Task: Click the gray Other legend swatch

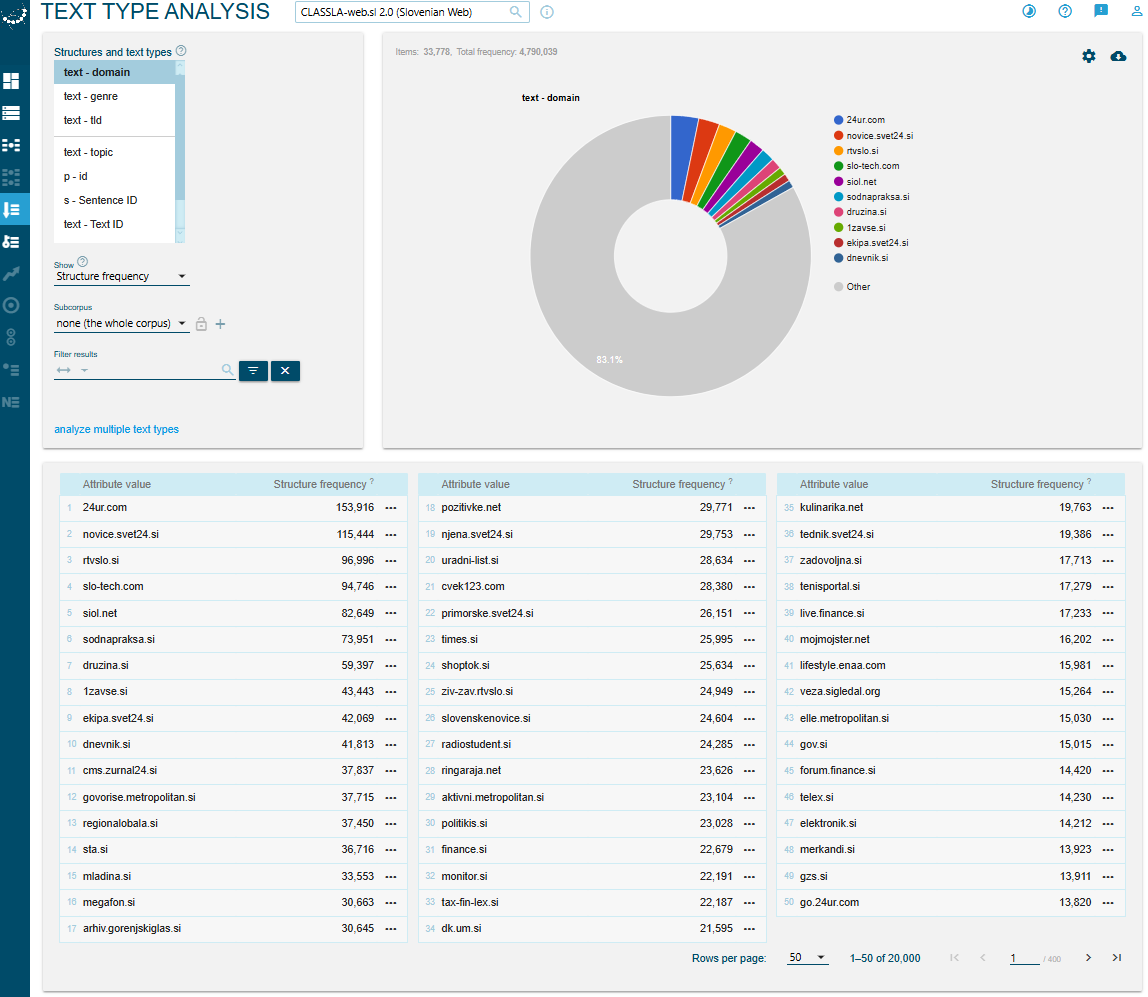Action: coord(838,287)
